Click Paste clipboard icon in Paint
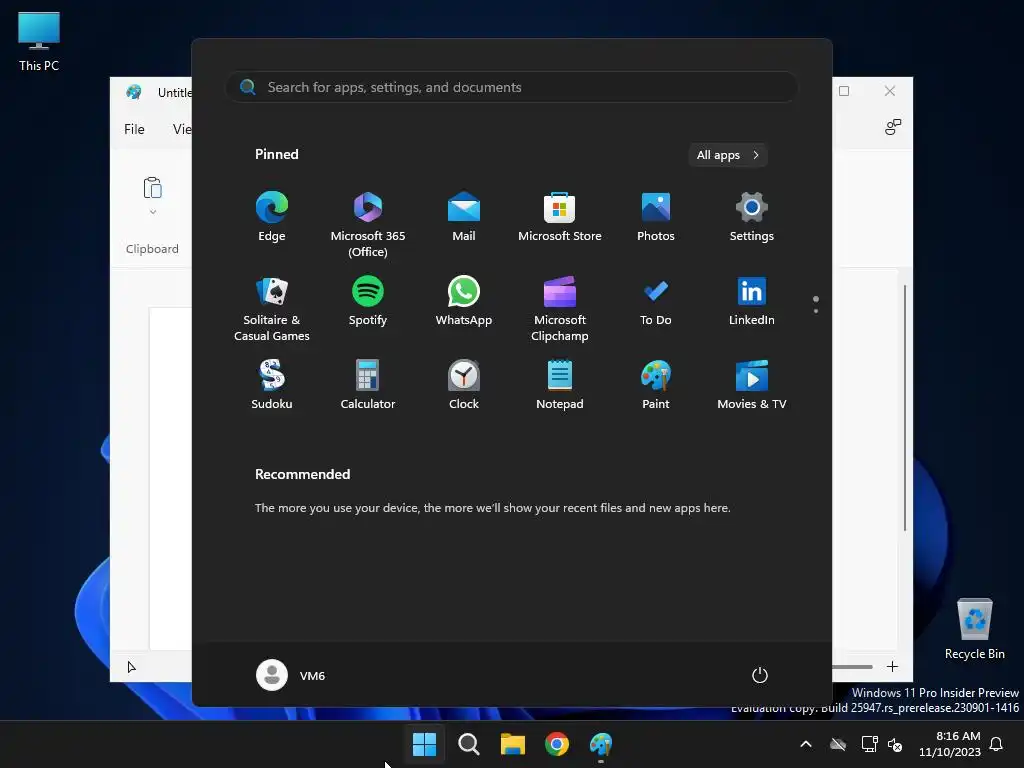1024x768 pixels. [152, 188]
